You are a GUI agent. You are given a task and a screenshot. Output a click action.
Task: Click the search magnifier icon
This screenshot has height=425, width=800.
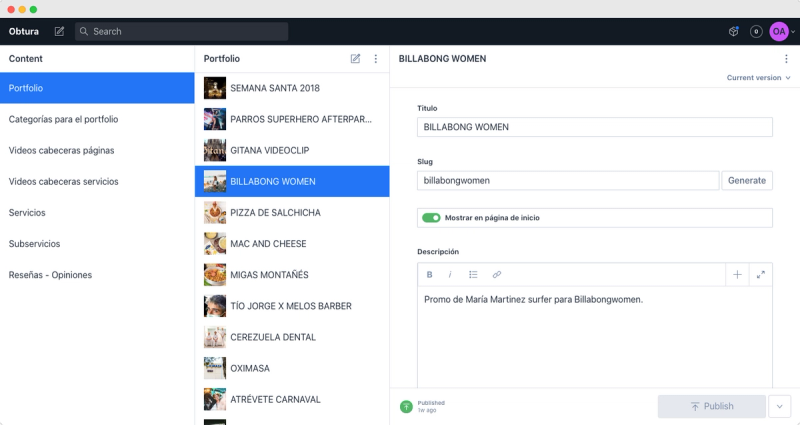pyautogui.click(x=84, y=32)
